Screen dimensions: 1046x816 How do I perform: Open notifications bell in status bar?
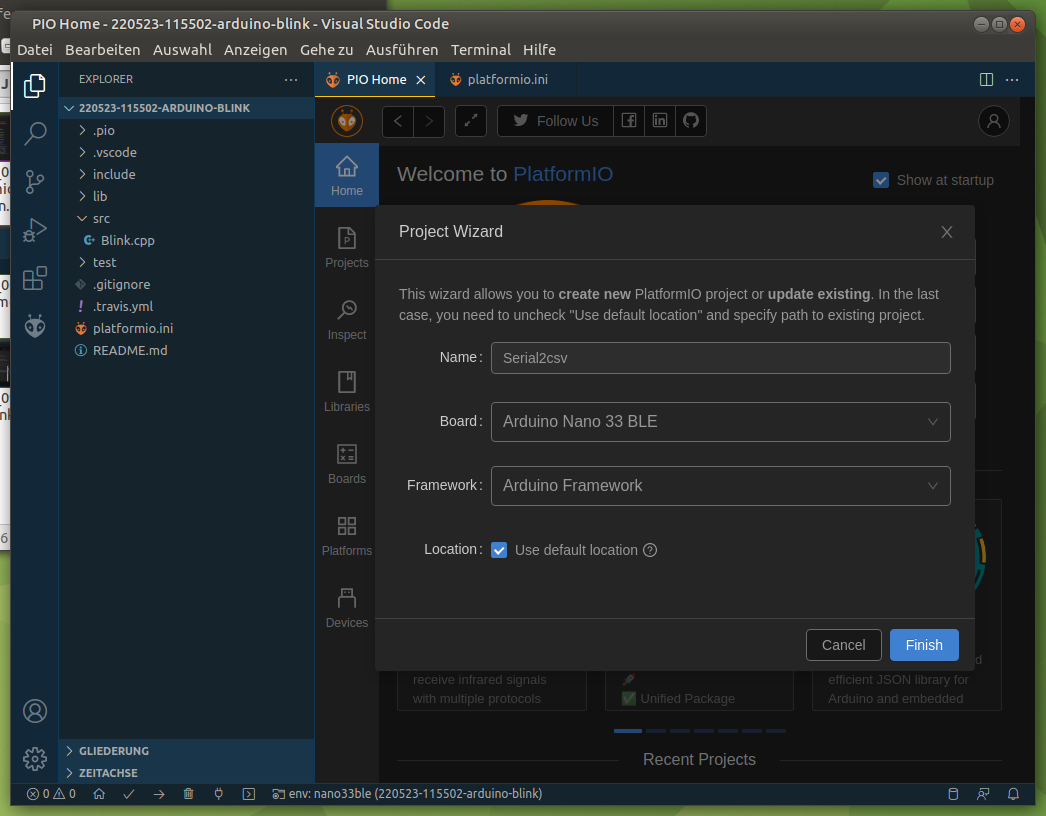pos(1013,794)
